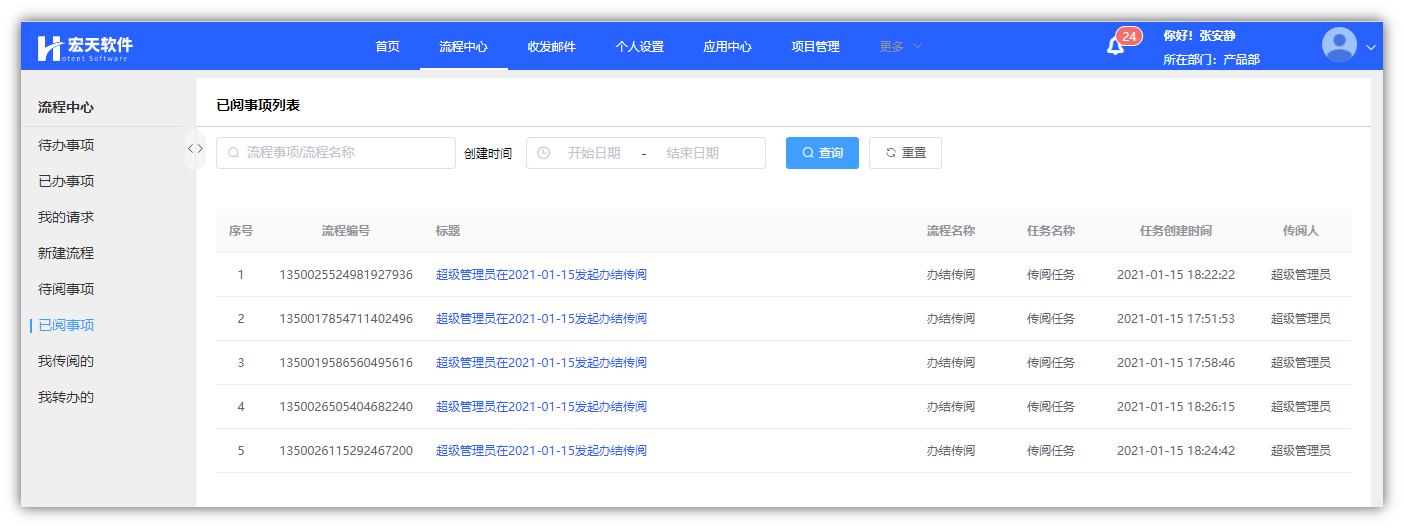Screen dimensions: 1404x528
Task: Switch to the 首页 tab
Action: pyautogui.click(x=387, y=46)
